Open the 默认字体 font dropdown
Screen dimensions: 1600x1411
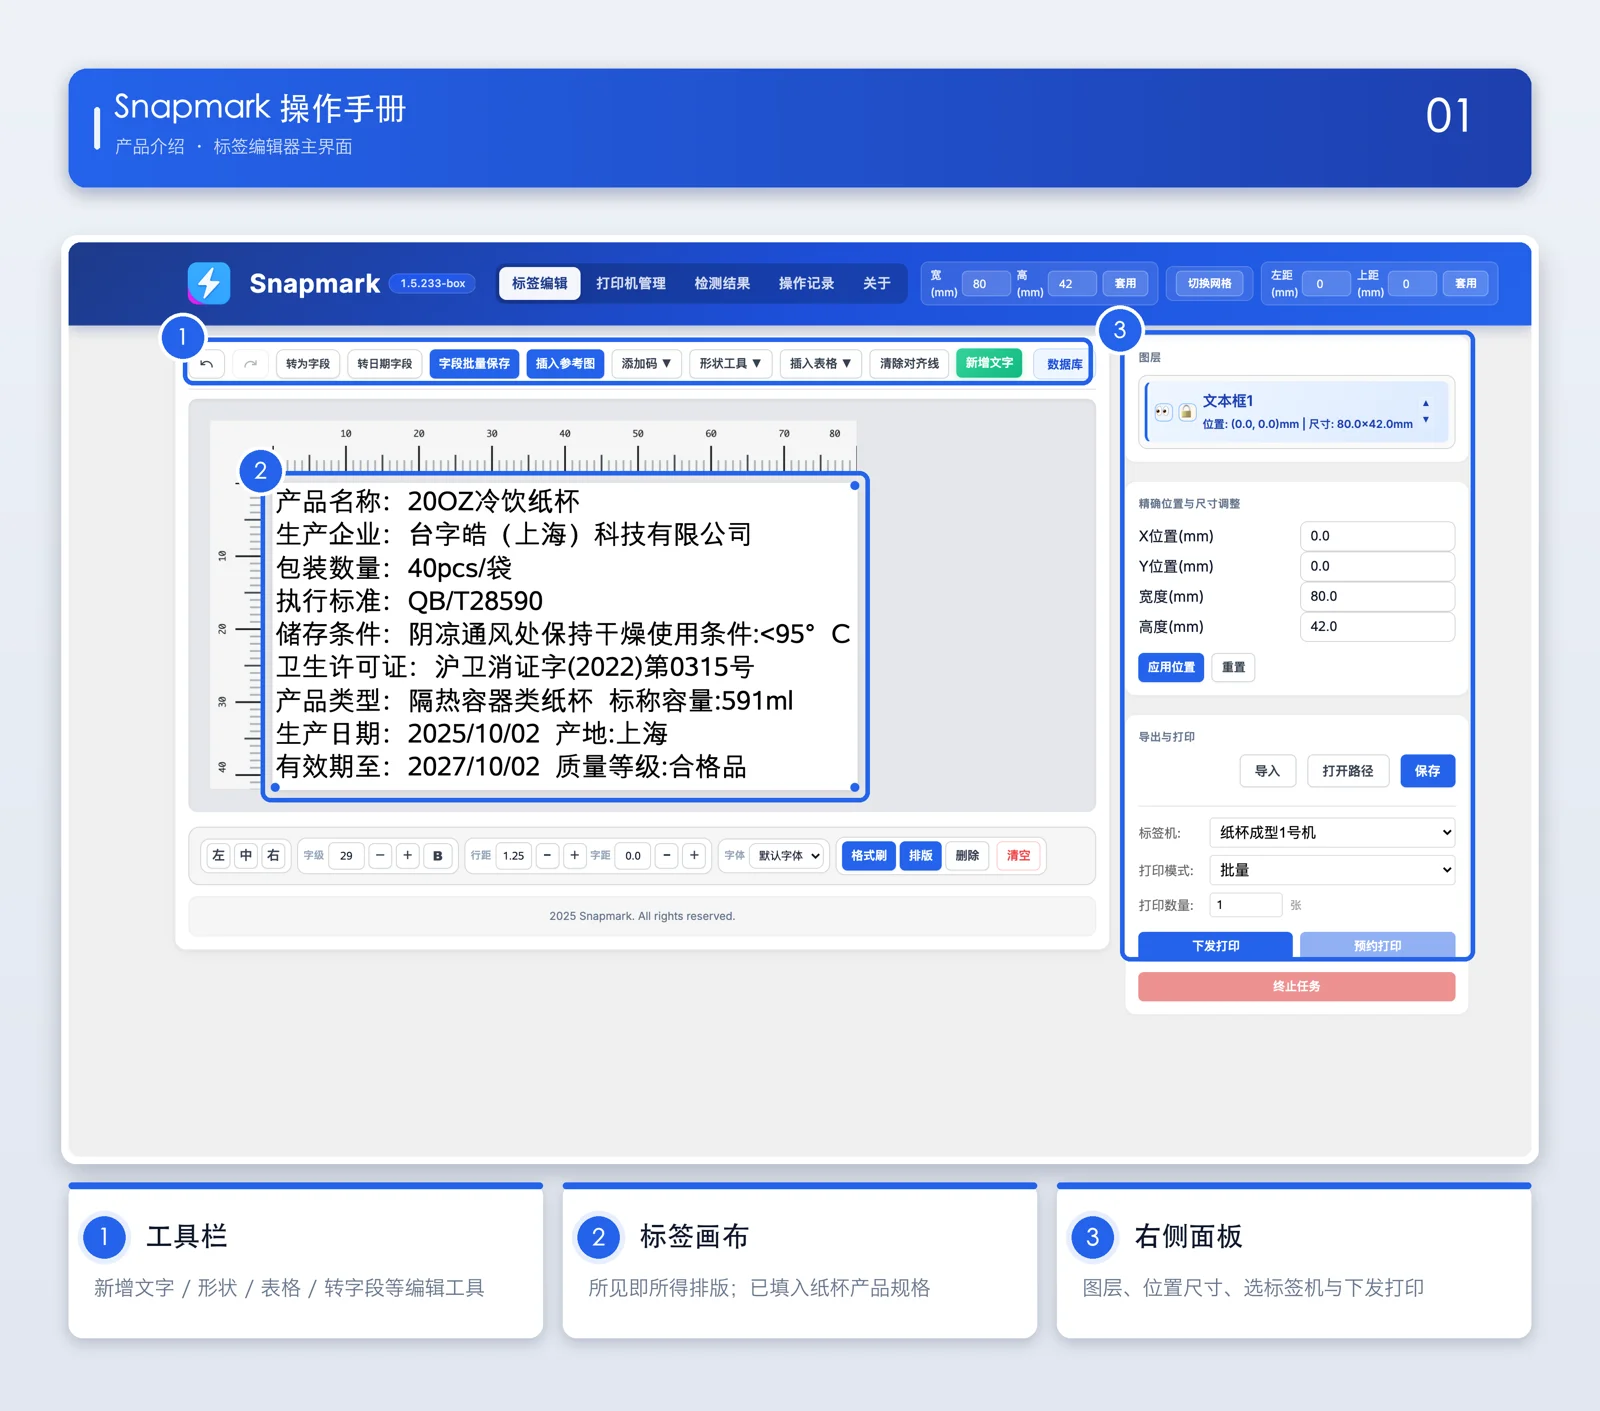click(x=788, y=856)
